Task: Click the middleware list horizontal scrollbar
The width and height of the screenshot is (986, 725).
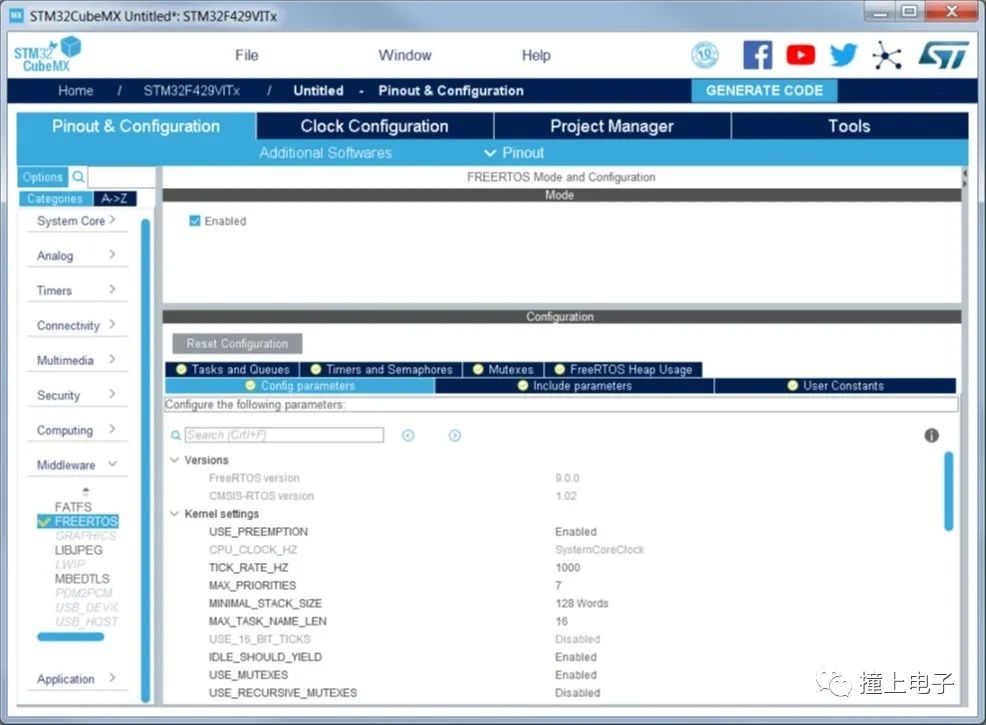Action: [x=70, y=637]
